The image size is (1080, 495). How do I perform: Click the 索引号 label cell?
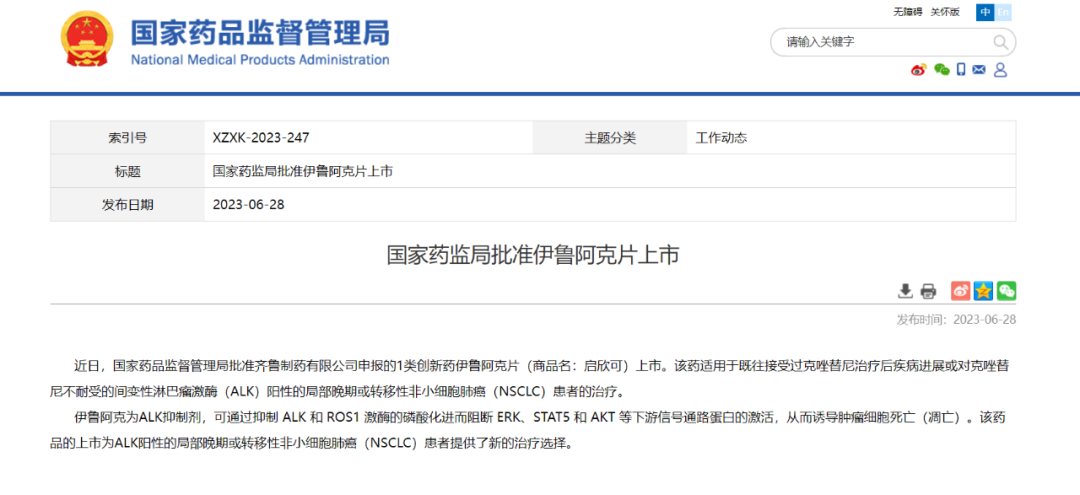pyautogui.click(x=127, y=138)
